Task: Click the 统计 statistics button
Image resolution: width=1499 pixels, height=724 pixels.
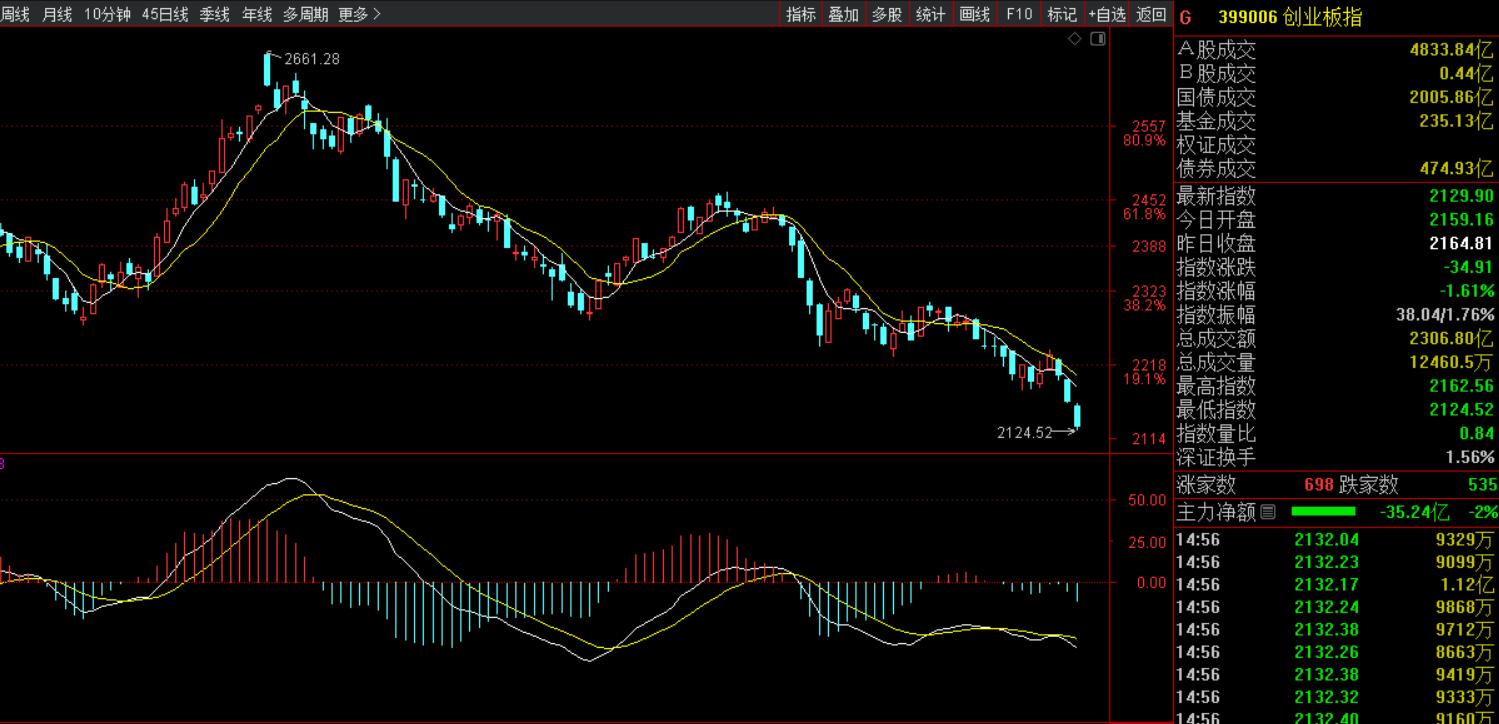Action: (930, 14)
